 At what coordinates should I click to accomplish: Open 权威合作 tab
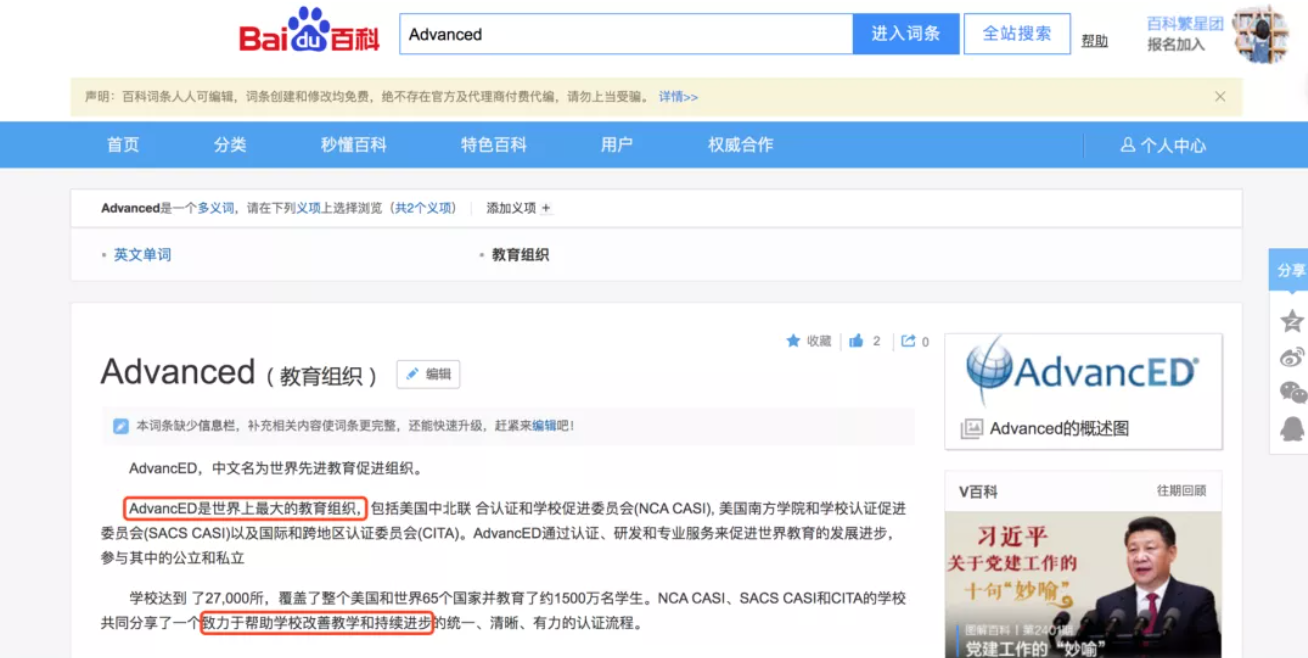coord(741,145)
